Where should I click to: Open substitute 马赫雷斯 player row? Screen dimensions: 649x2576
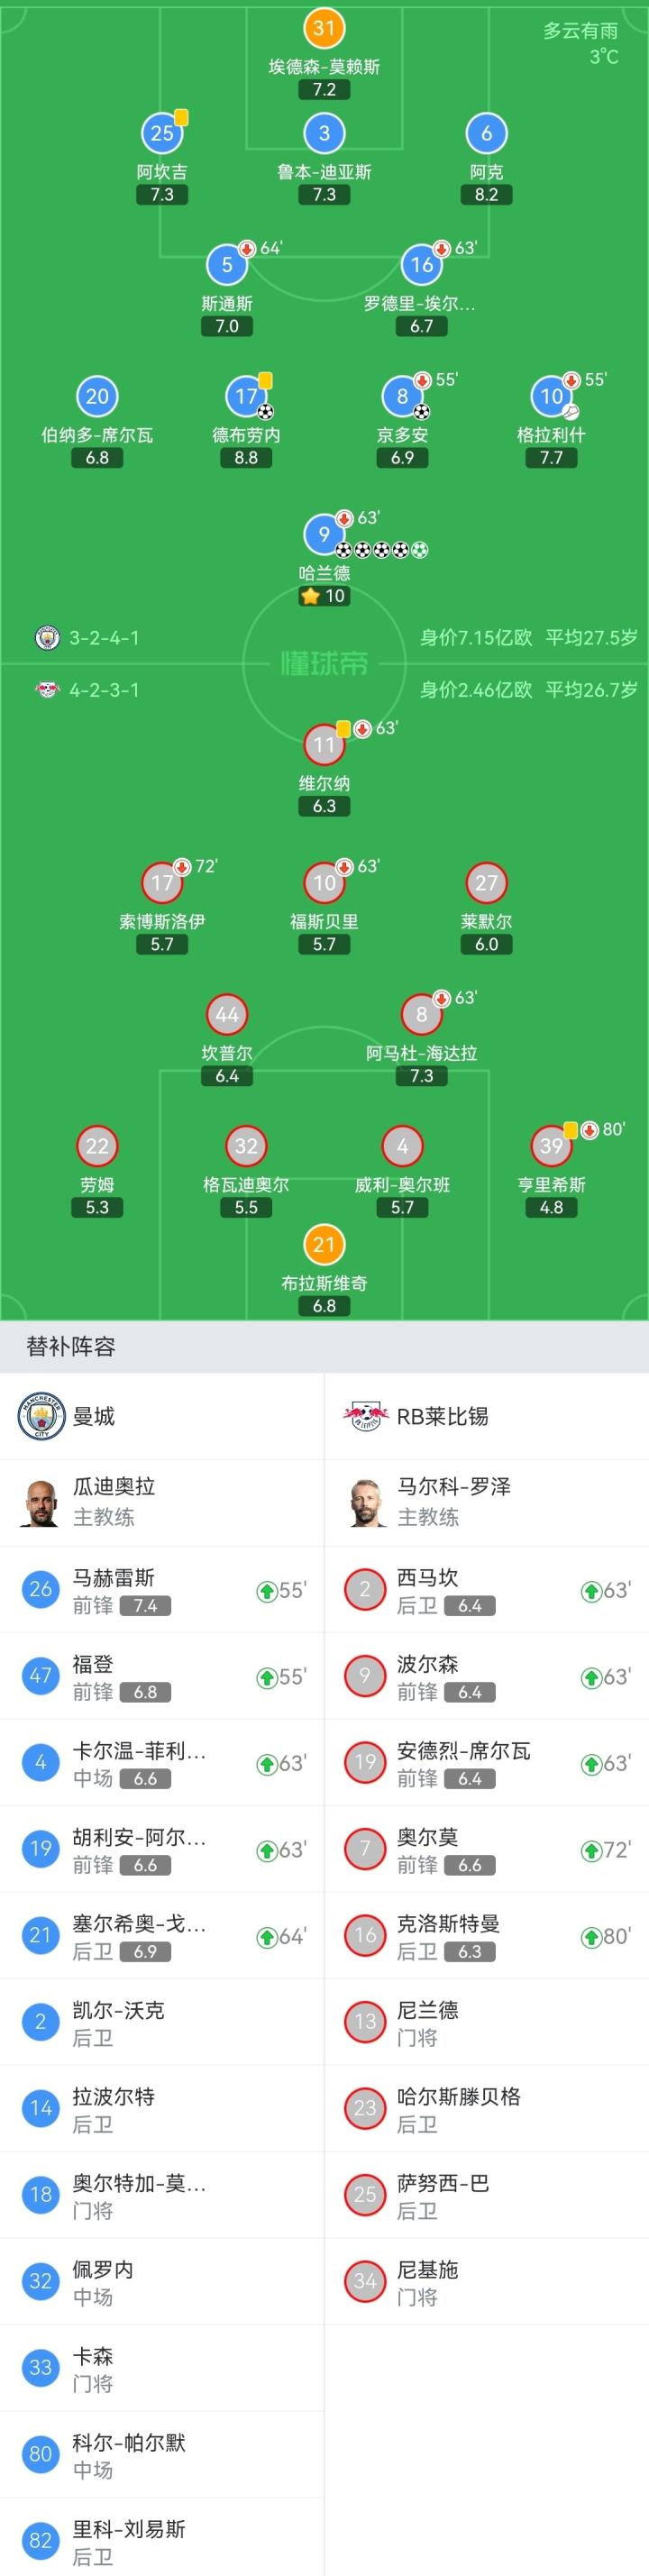[x=162, y=1590]
